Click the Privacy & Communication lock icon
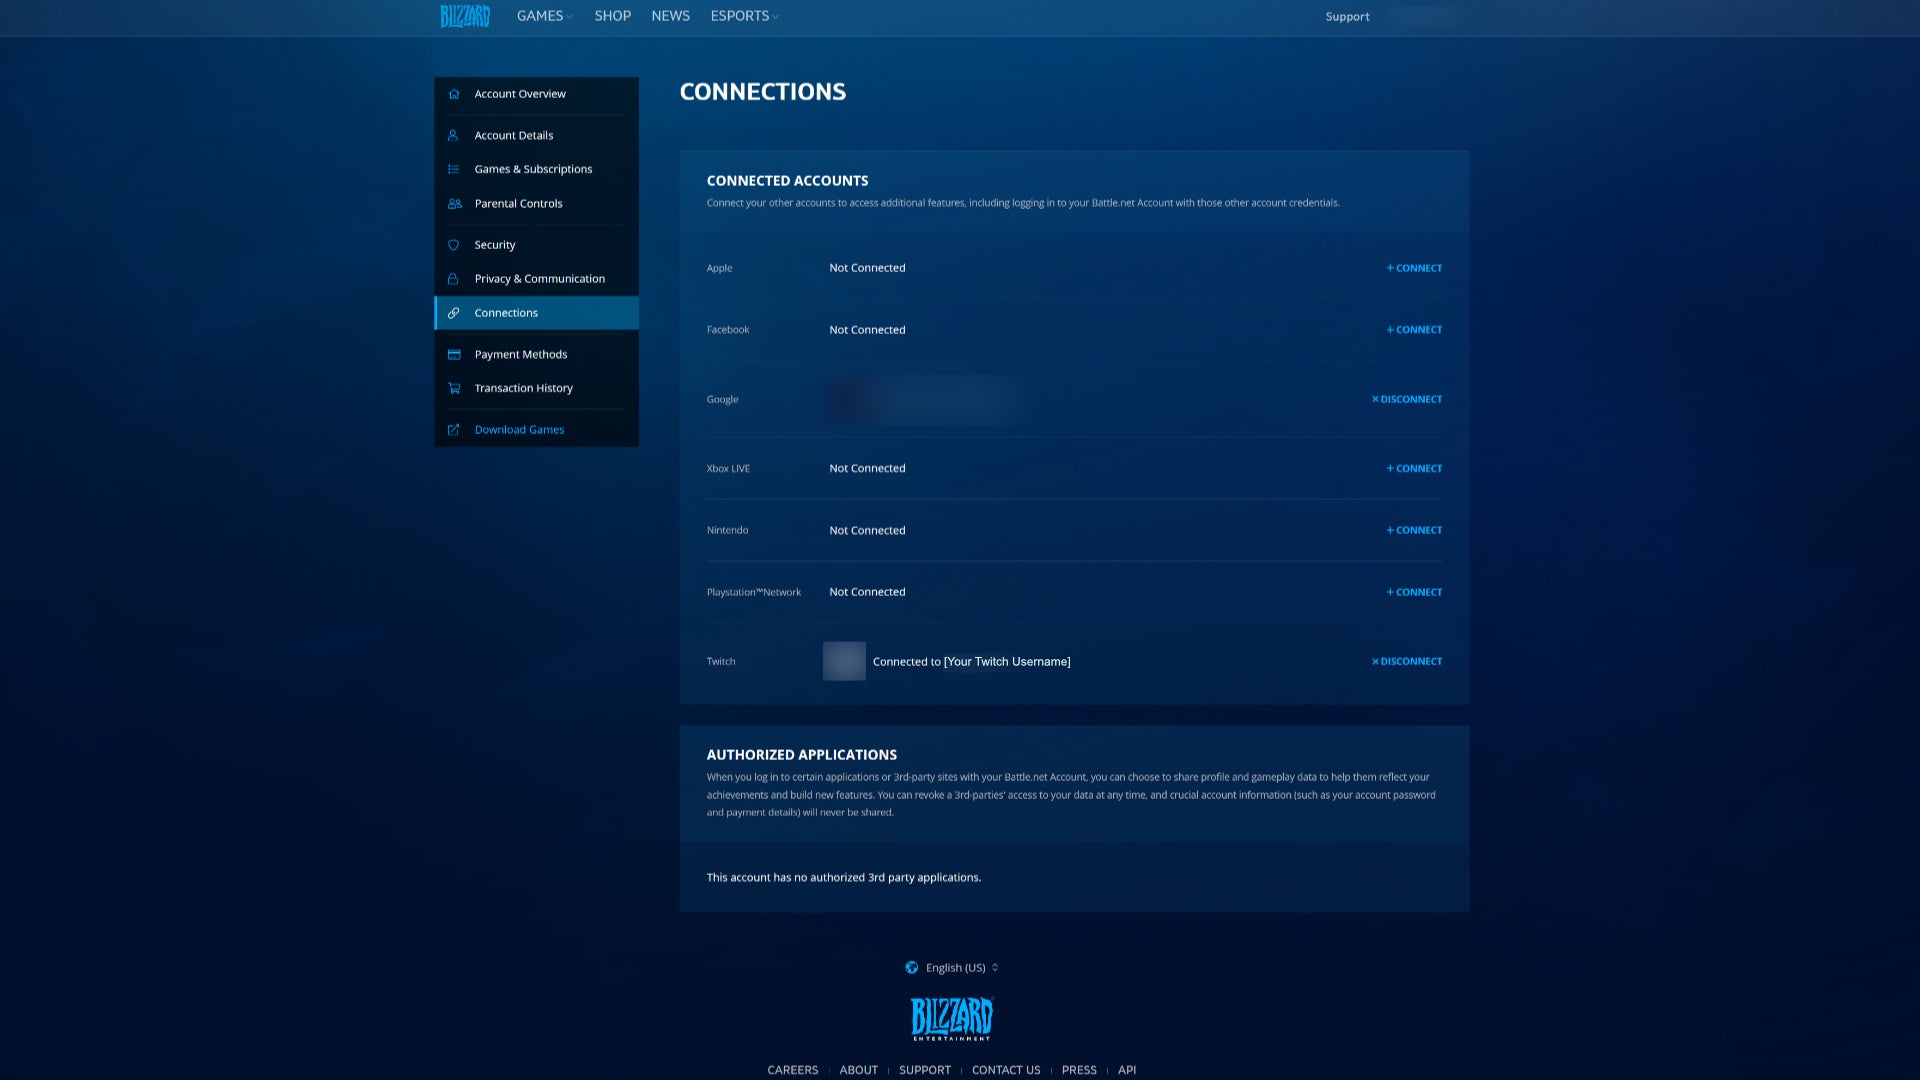This screenshot has height=1080, width=1920. [x=455, y=278]
